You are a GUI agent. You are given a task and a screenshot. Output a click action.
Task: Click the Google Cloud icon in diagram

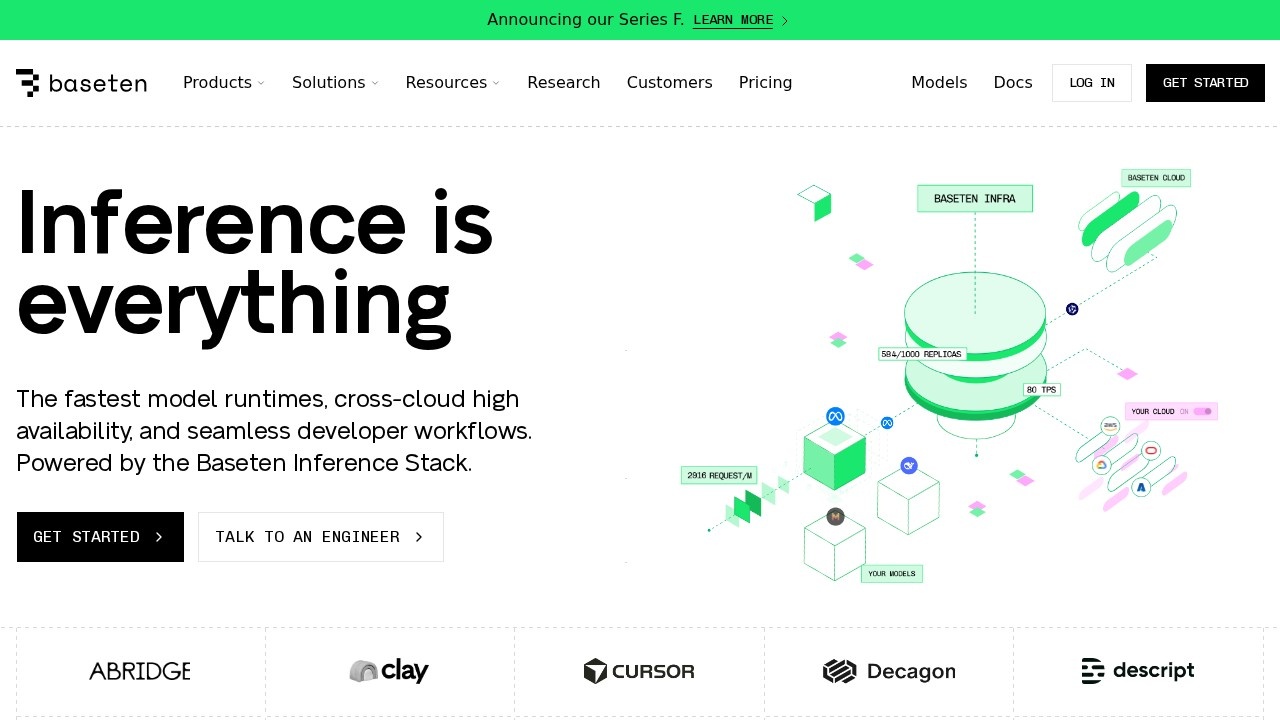(x=1101, y=465)
